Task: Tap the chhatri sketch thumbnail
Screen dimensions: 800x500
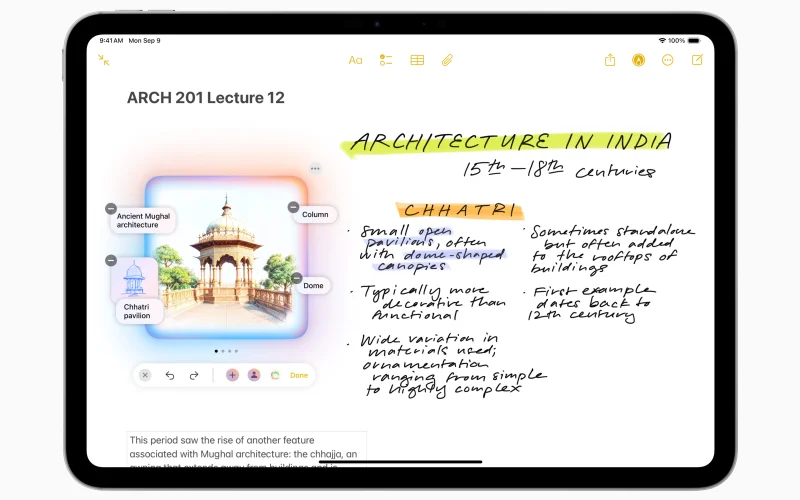Action: click(x=134, y=279)
